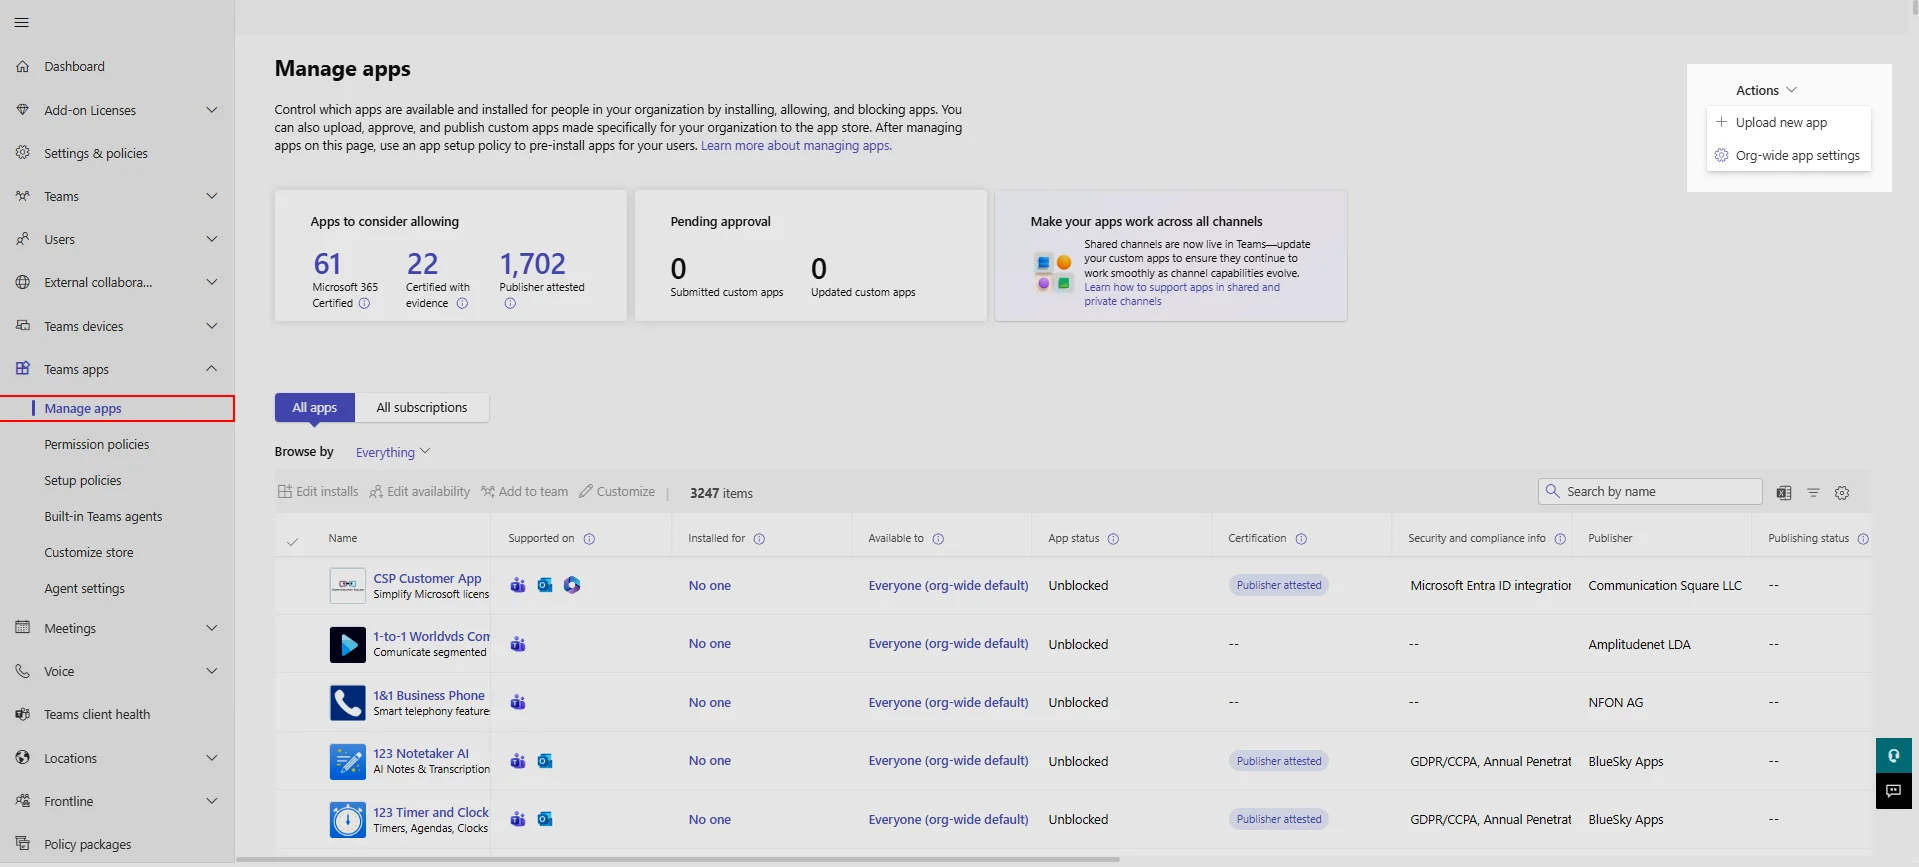Click Everyone (org-wide default) for 123 Timer row
1919x867 pixels.
[948, 820]
